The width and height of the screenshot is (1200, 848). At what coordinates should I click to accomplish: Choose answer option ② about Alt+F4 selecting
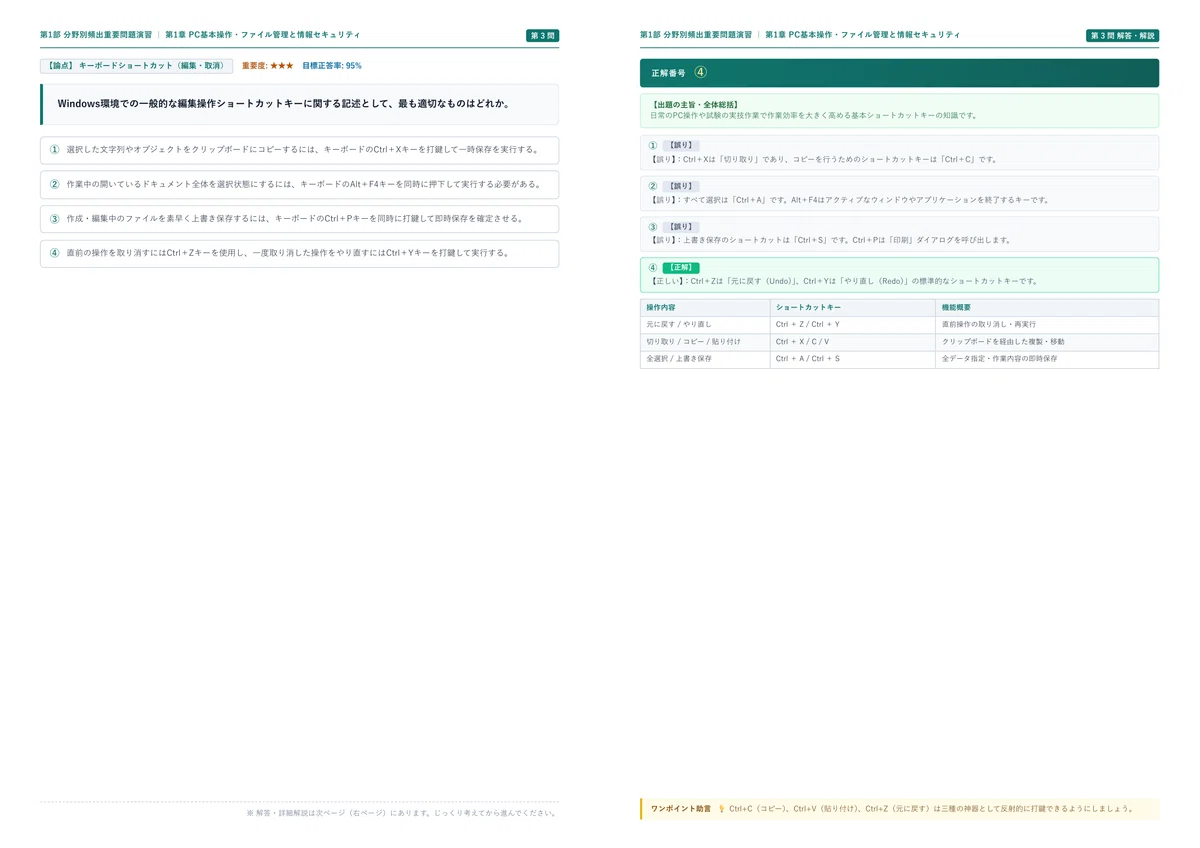(299, 184)
